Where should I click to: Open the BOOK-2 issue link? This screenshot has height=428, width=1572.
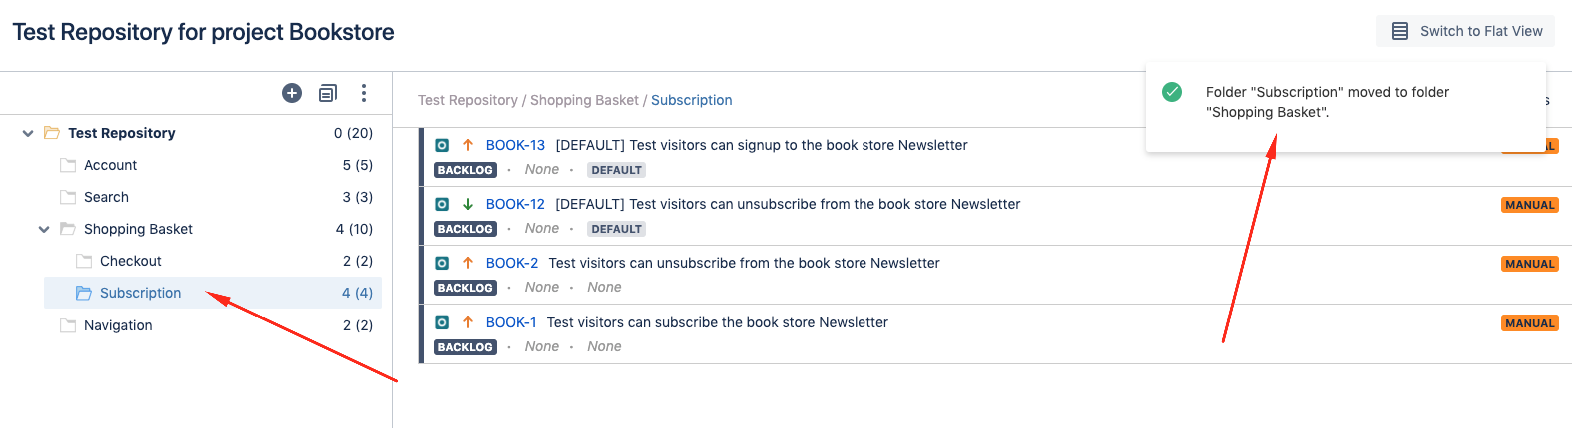coord(512,263)
